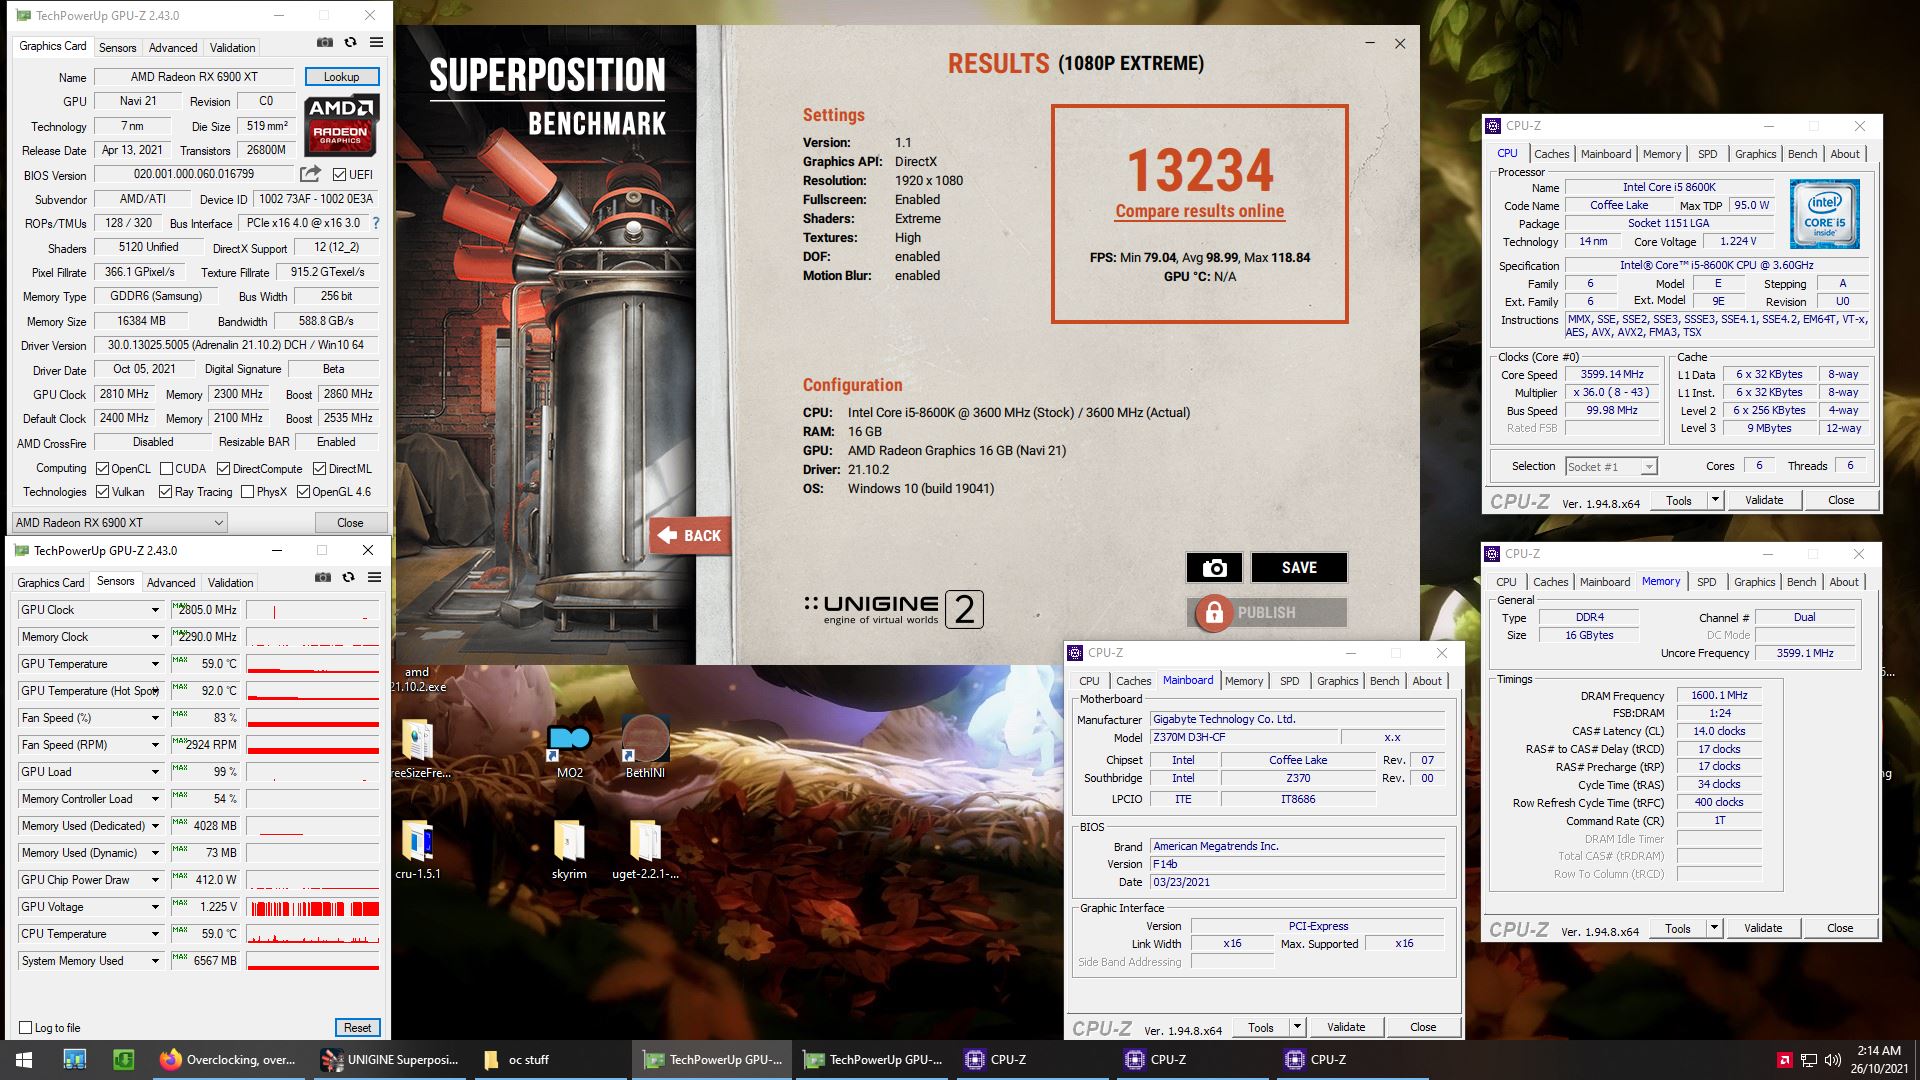
Task: Open the Tools dropdown arrow in the CPU-Z CPU window
Action: click(x=1715, y=500)
